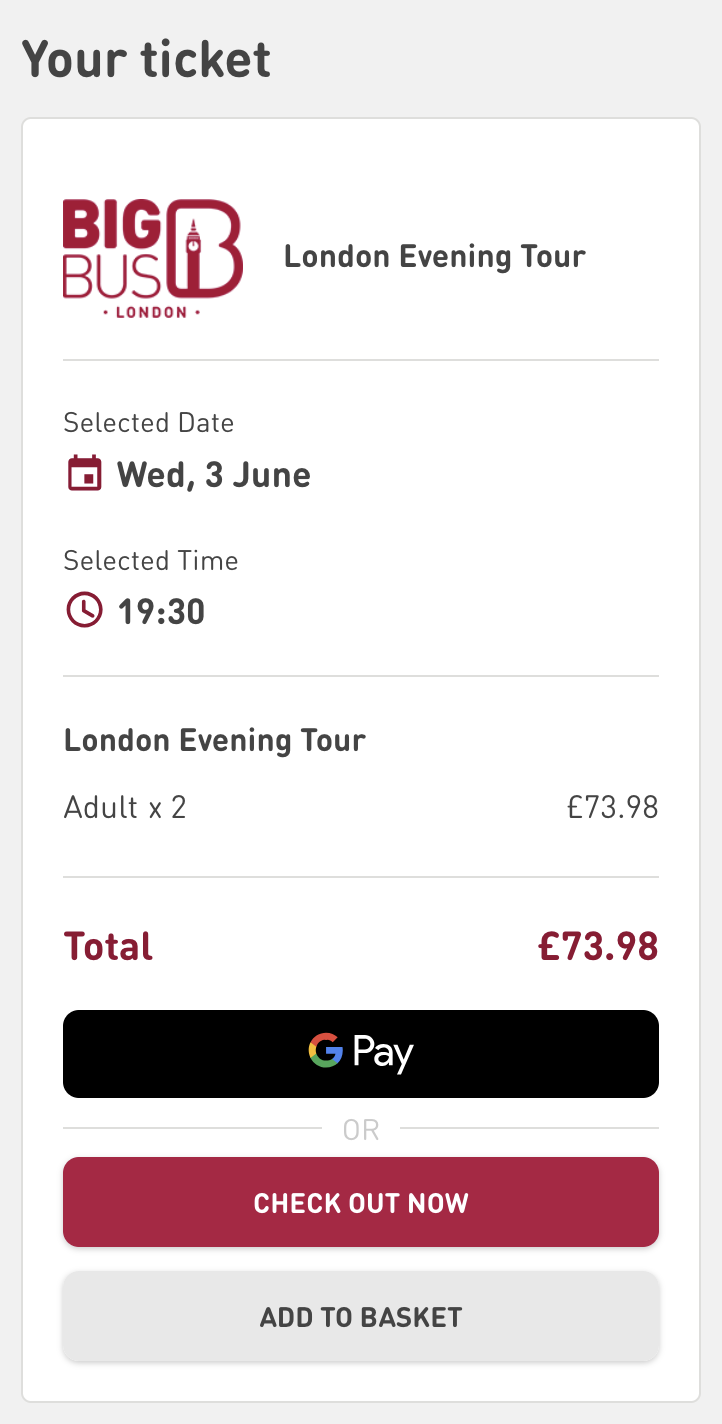
Task: Click the calendar icon beside the date
Action: (84, 474)
